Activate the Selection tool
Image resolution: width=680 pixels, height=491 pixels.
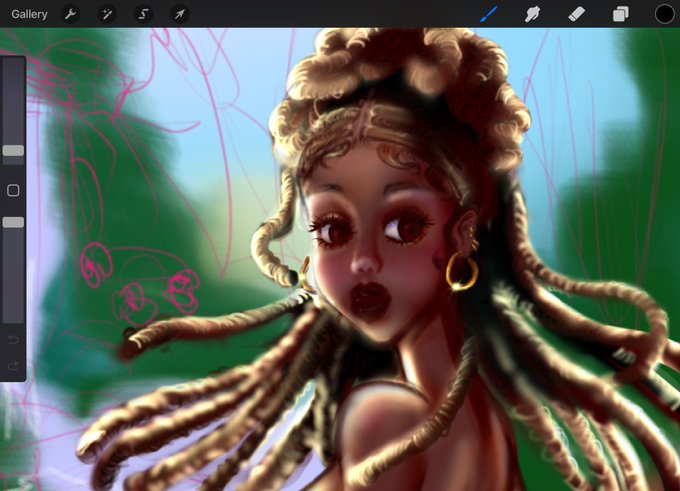[x=143, y=14]
